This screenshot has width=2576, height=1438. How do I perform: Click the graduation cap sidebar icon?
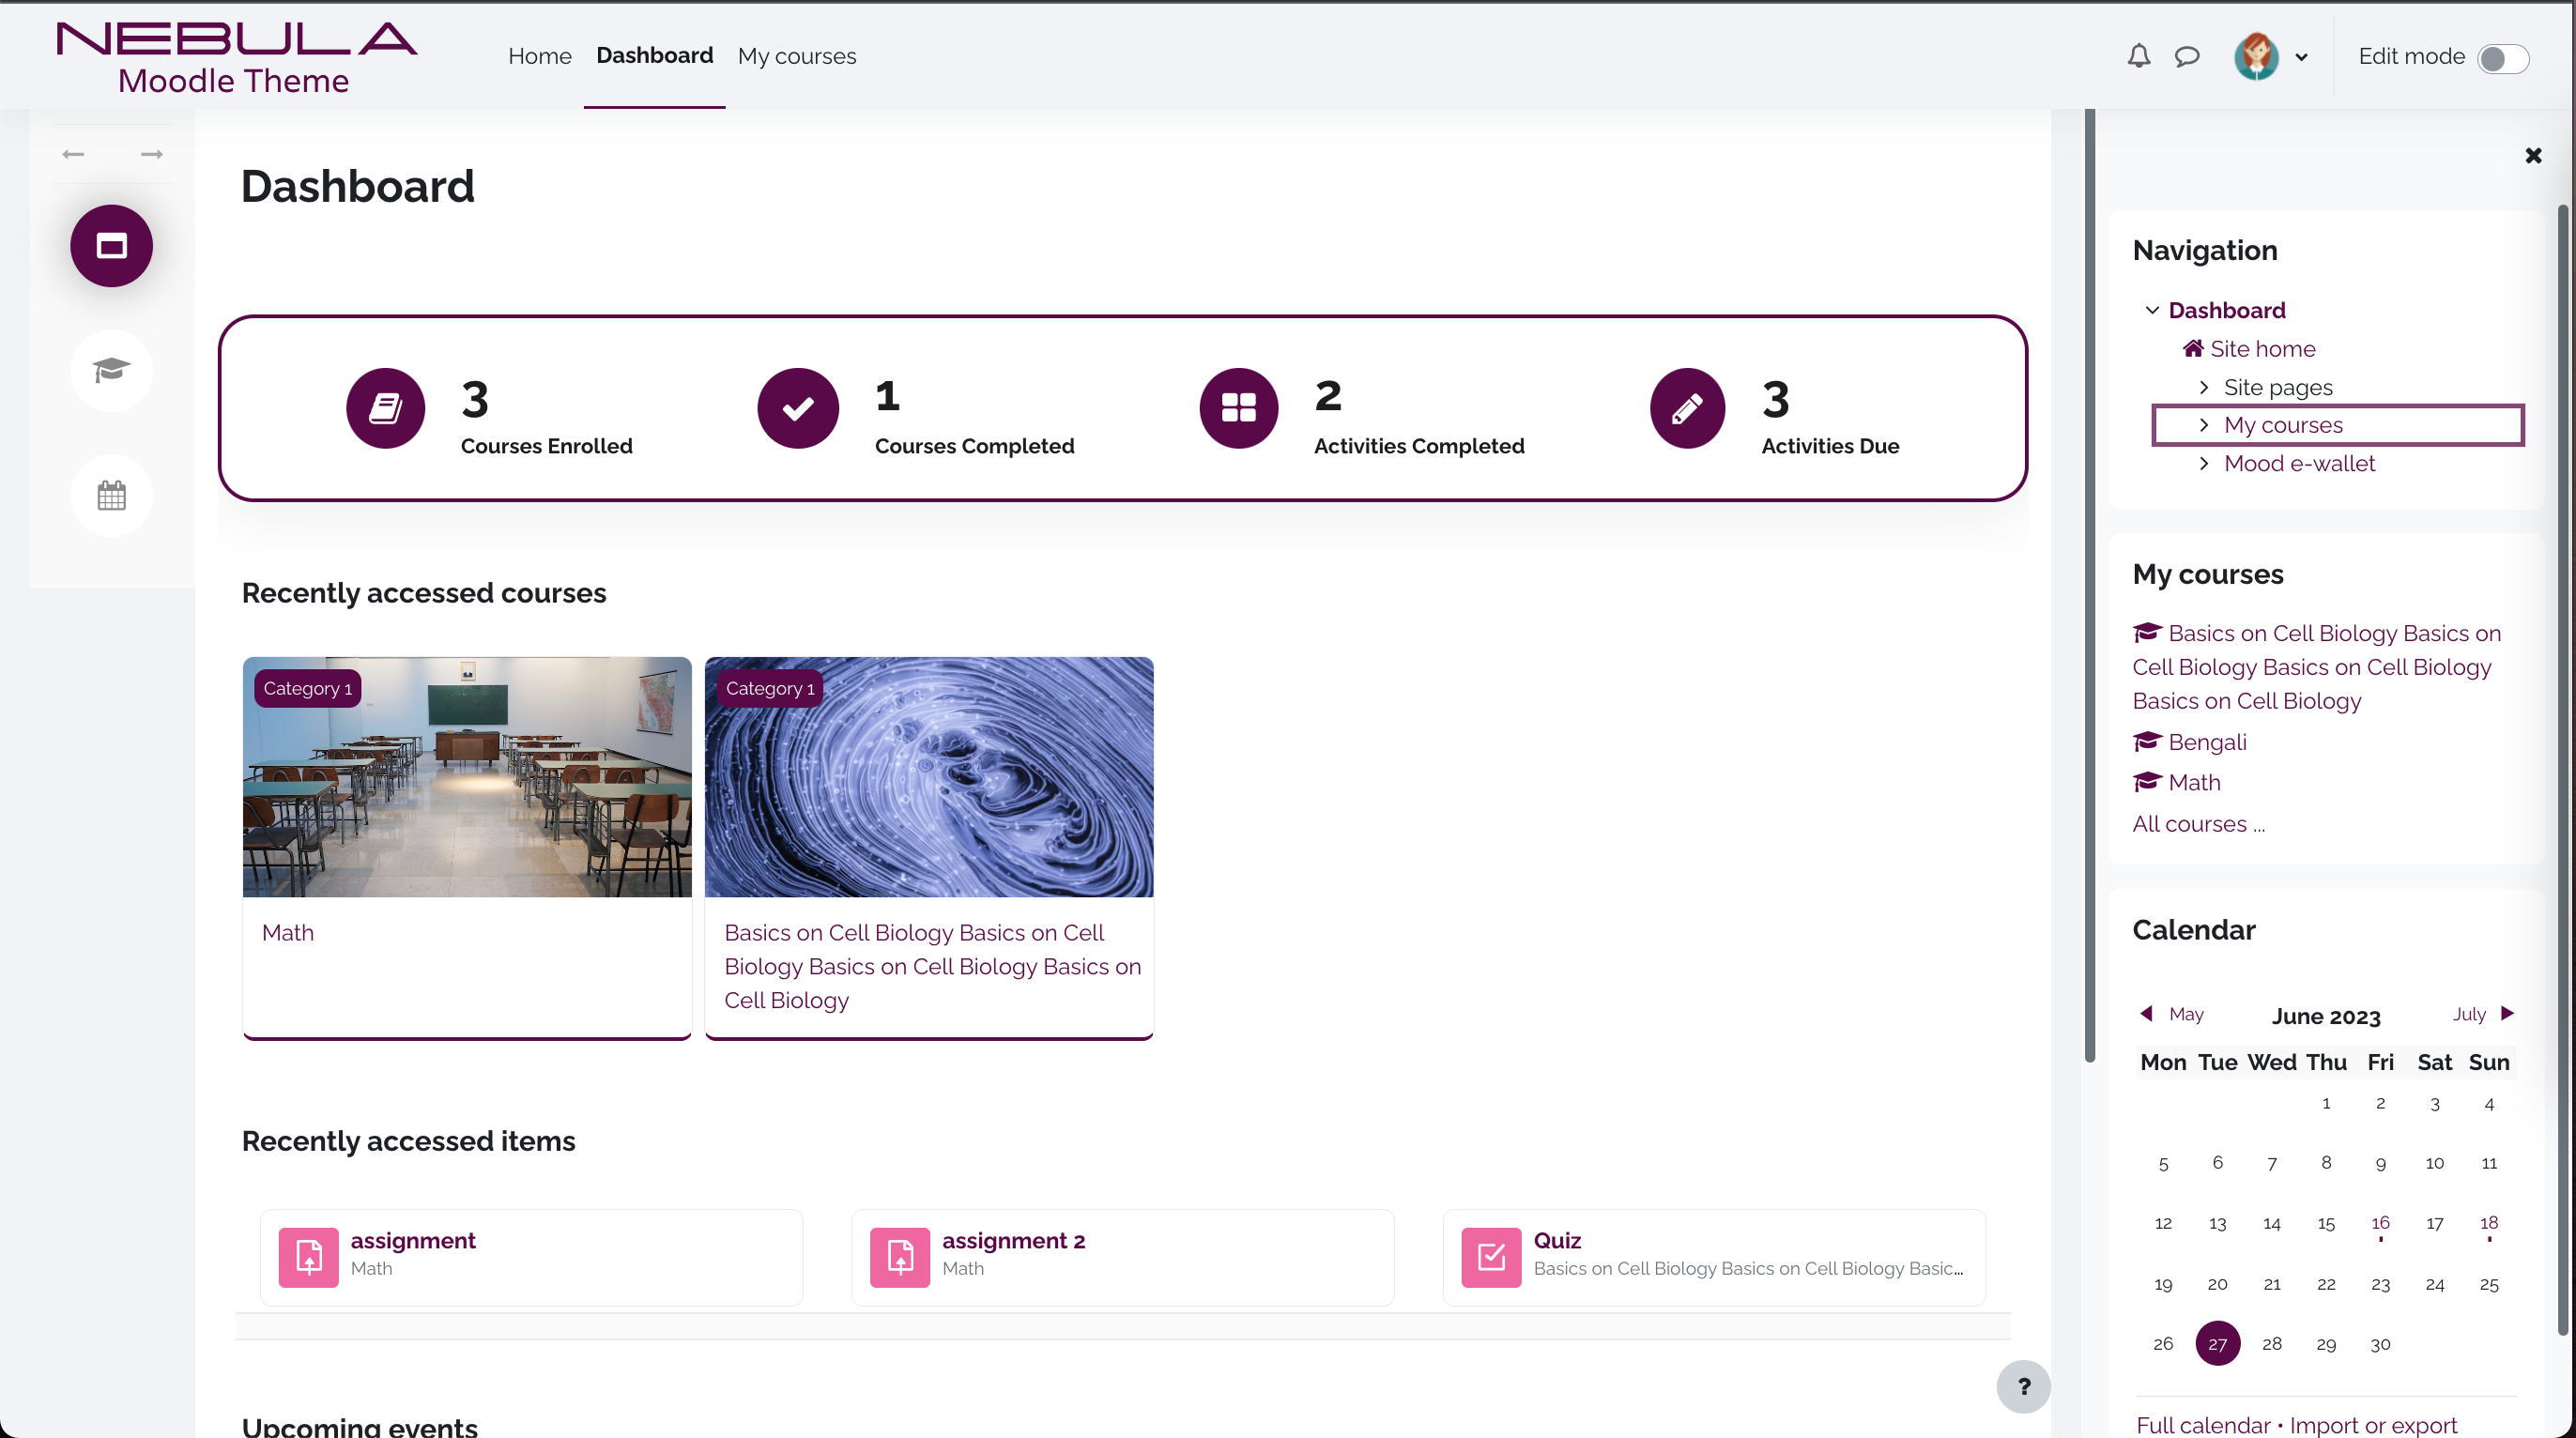[111, 371]
